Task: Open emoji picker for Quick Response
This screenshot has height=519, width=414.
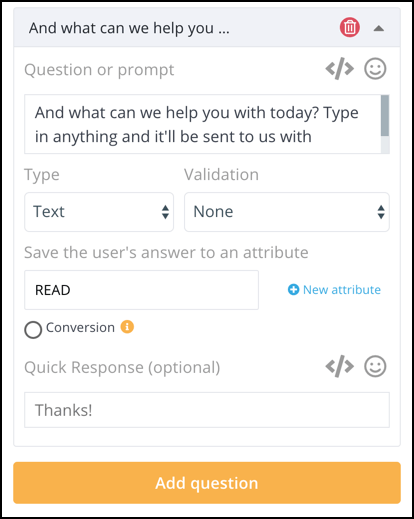Action: (x=375, y=367)
